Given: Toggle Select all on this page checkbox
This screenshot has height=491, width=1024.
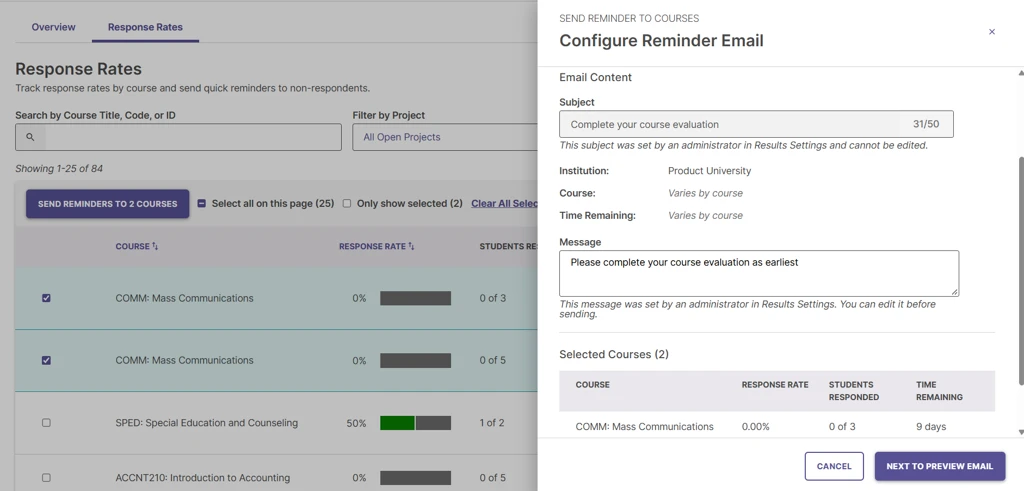Looking at the screenshot, I should 202,203.
